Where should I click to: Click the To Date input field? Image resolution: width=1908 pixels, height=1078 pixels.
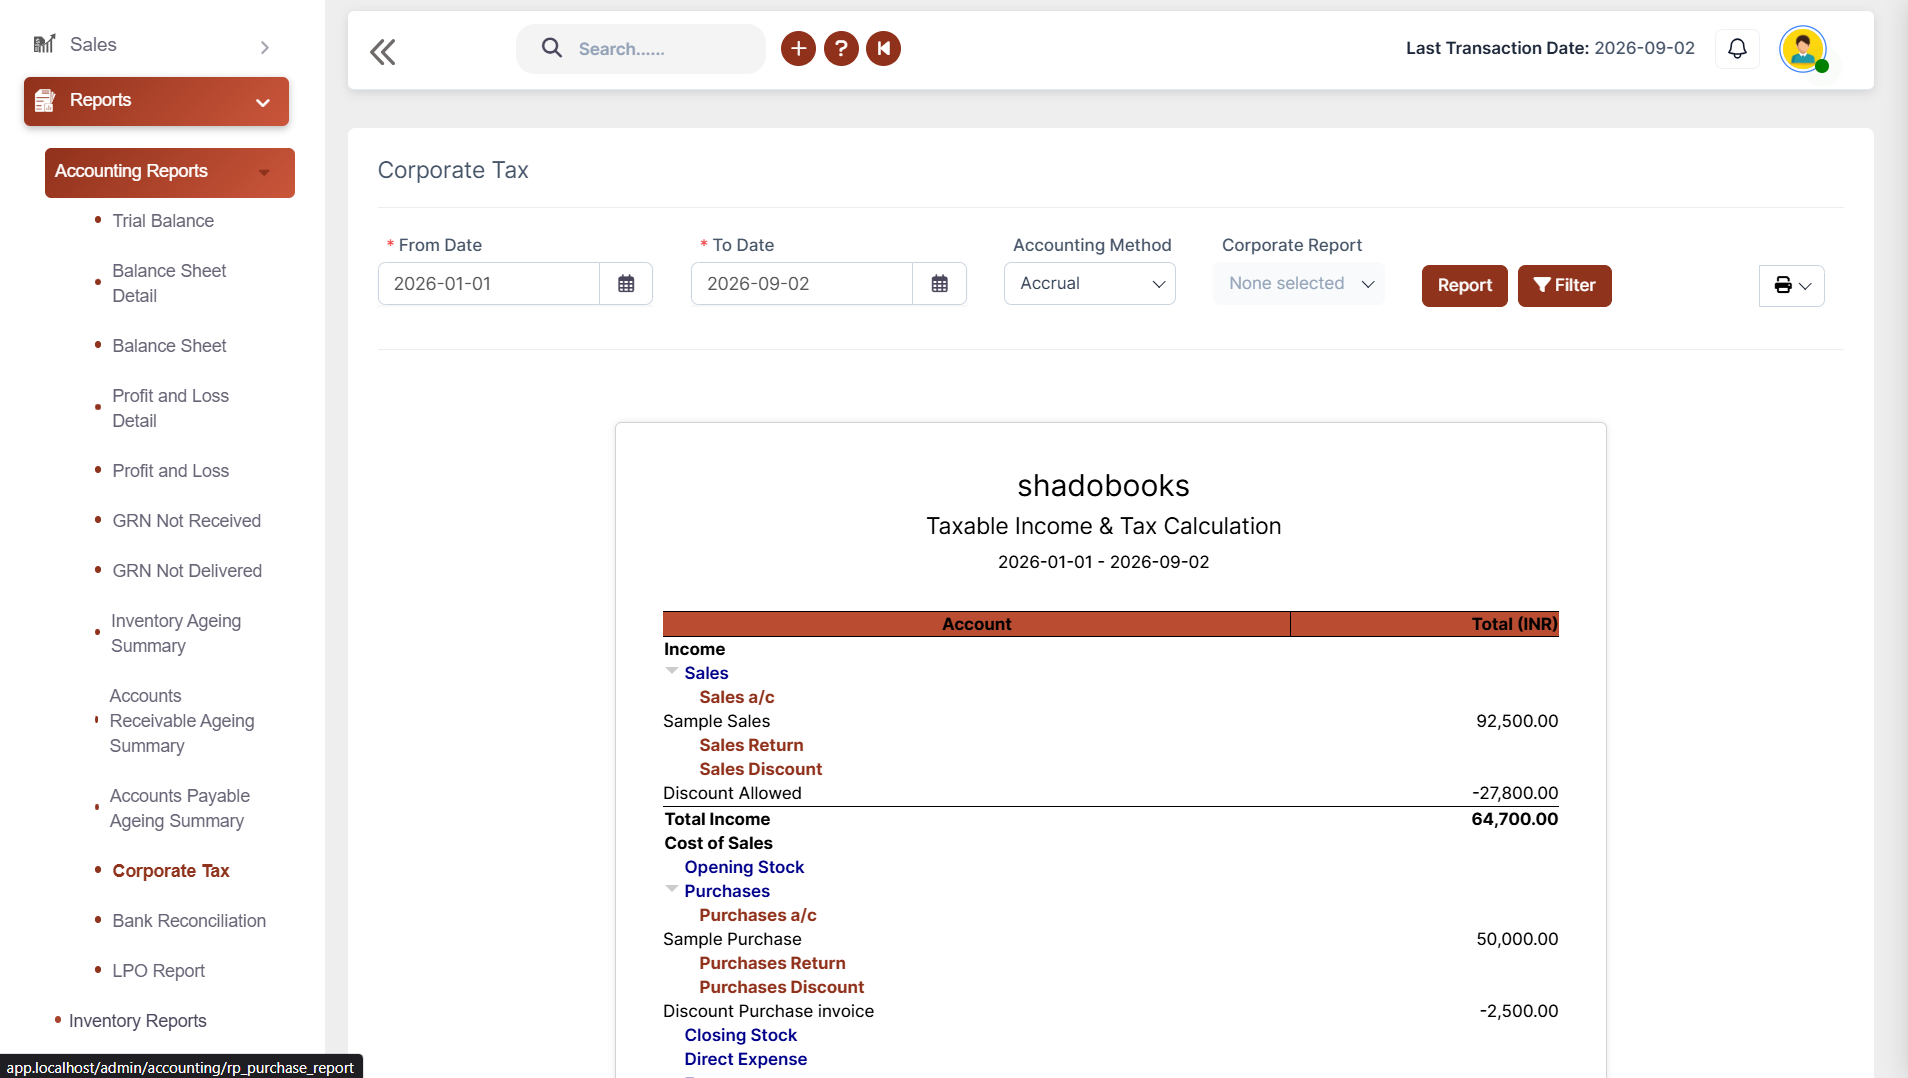(802, 284)
